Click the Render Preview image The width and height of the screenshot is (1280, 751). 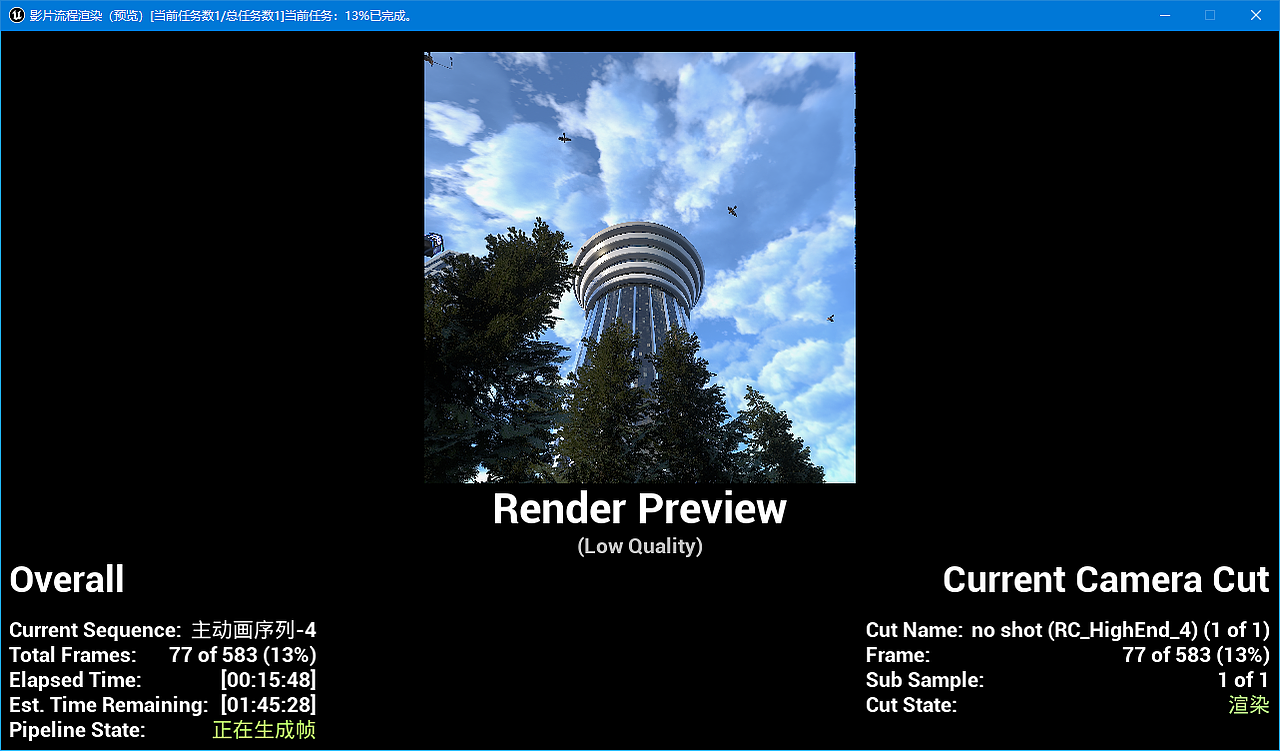[640, 267]
